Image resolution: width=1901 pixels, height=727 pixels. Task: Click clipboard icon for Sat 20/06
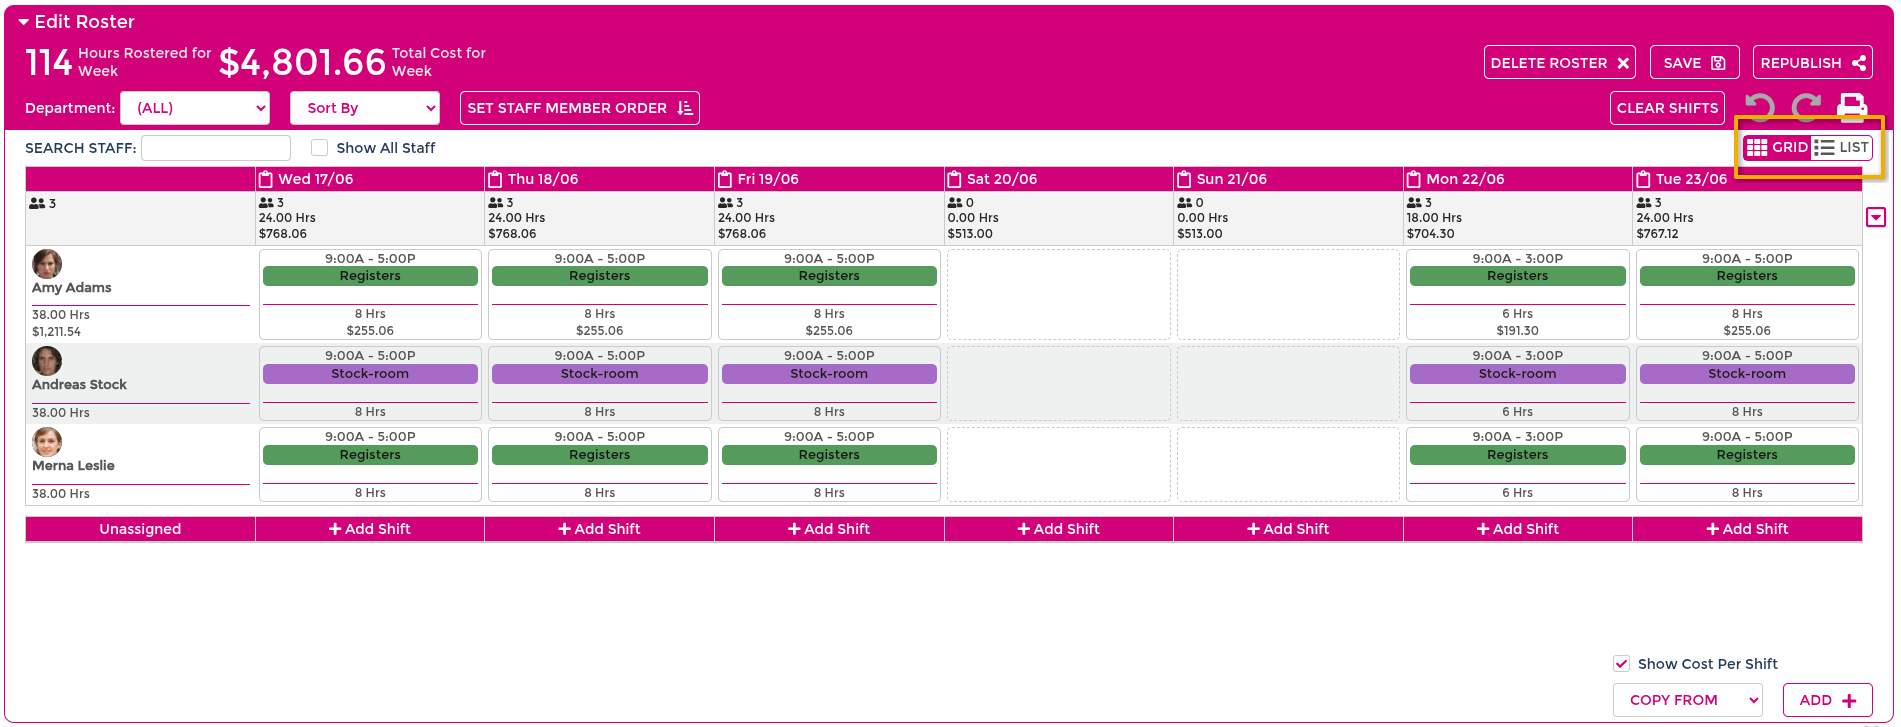955,179
